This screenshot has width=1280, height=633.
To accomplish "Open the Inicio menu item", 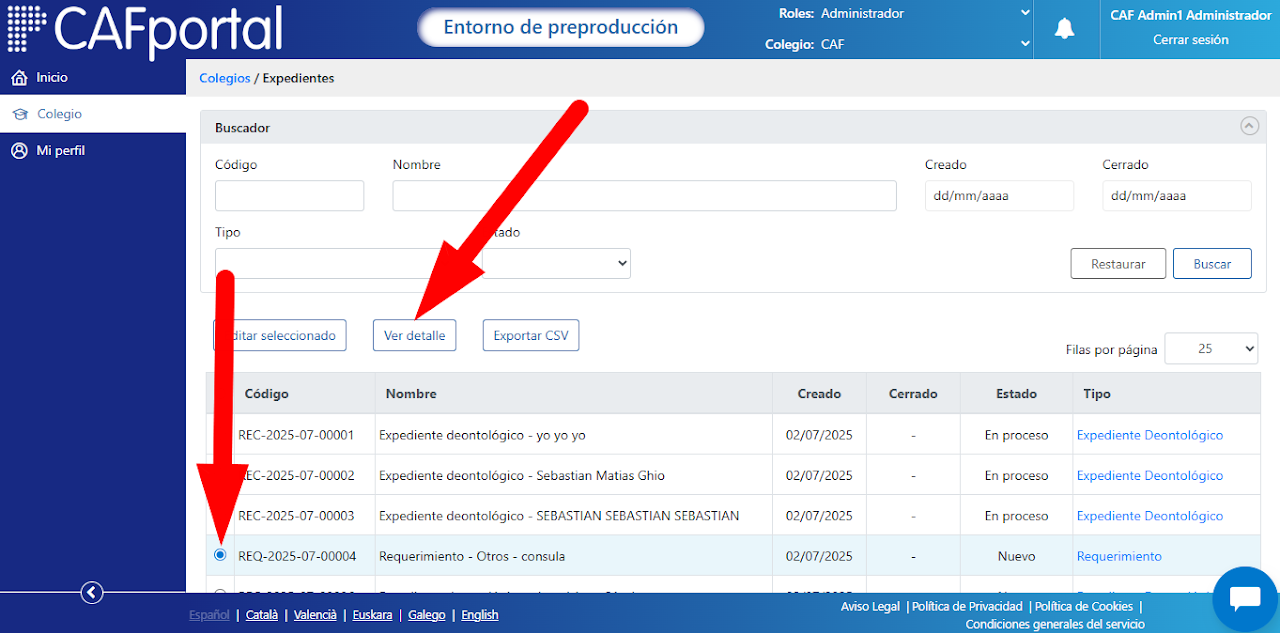I will click(93, 77).
